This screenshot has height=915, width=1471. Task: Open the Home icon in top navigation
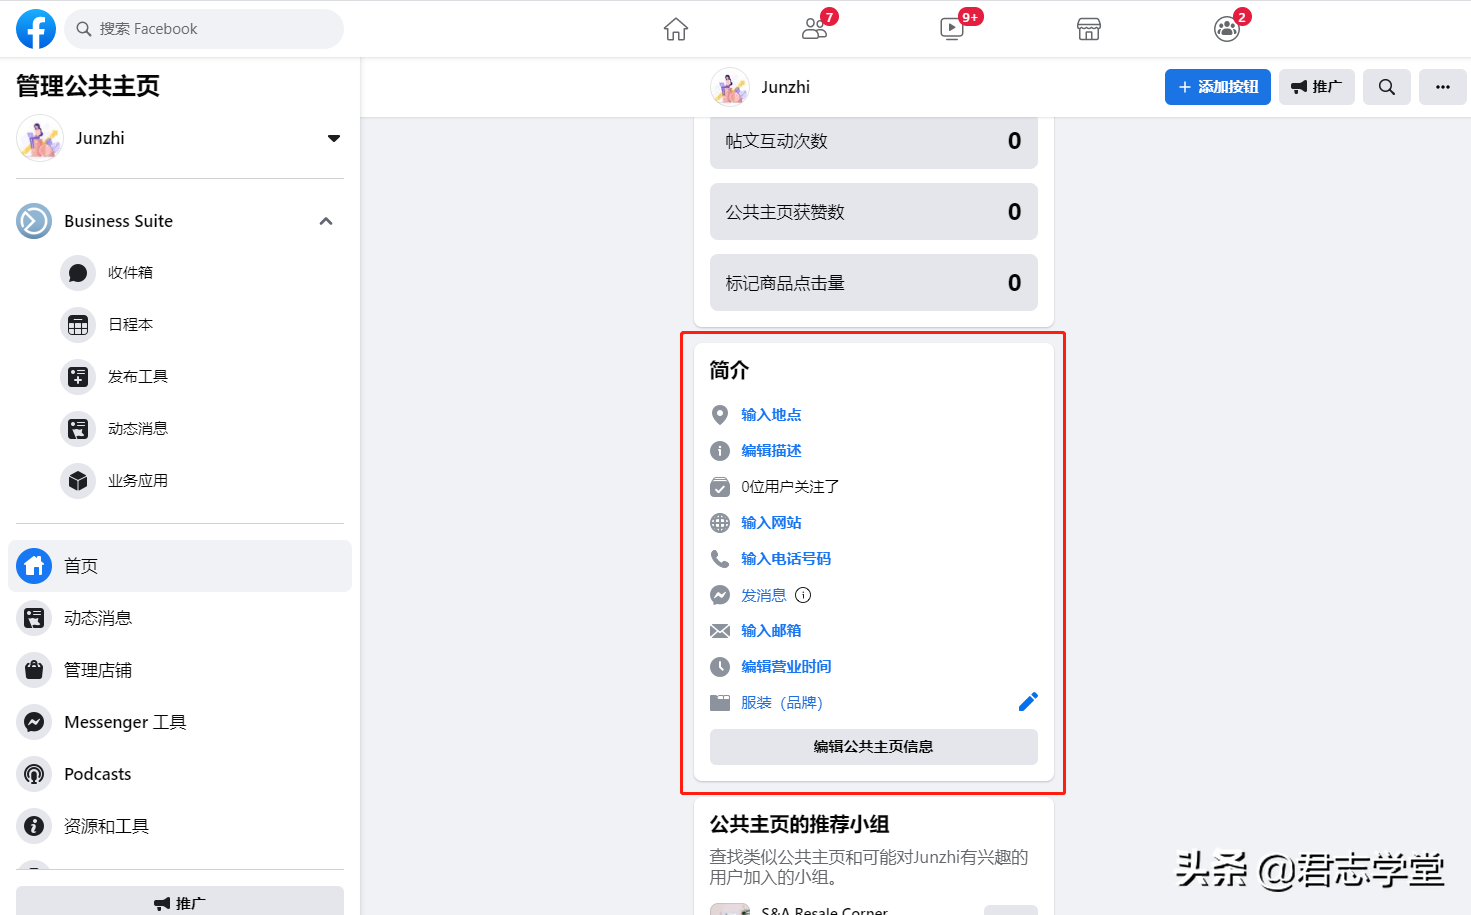pos(676,29)
